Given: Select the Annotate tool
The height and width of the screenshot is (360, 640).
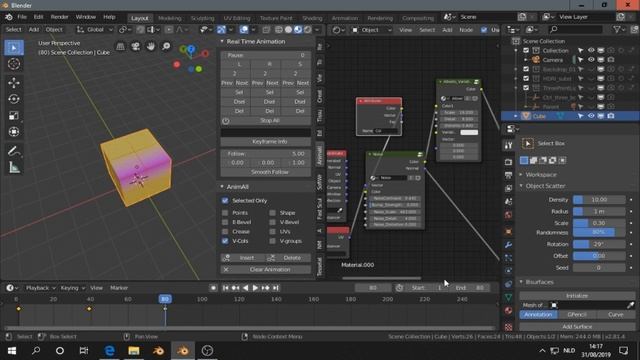Looking at the screenshot, I should (14, 151).
